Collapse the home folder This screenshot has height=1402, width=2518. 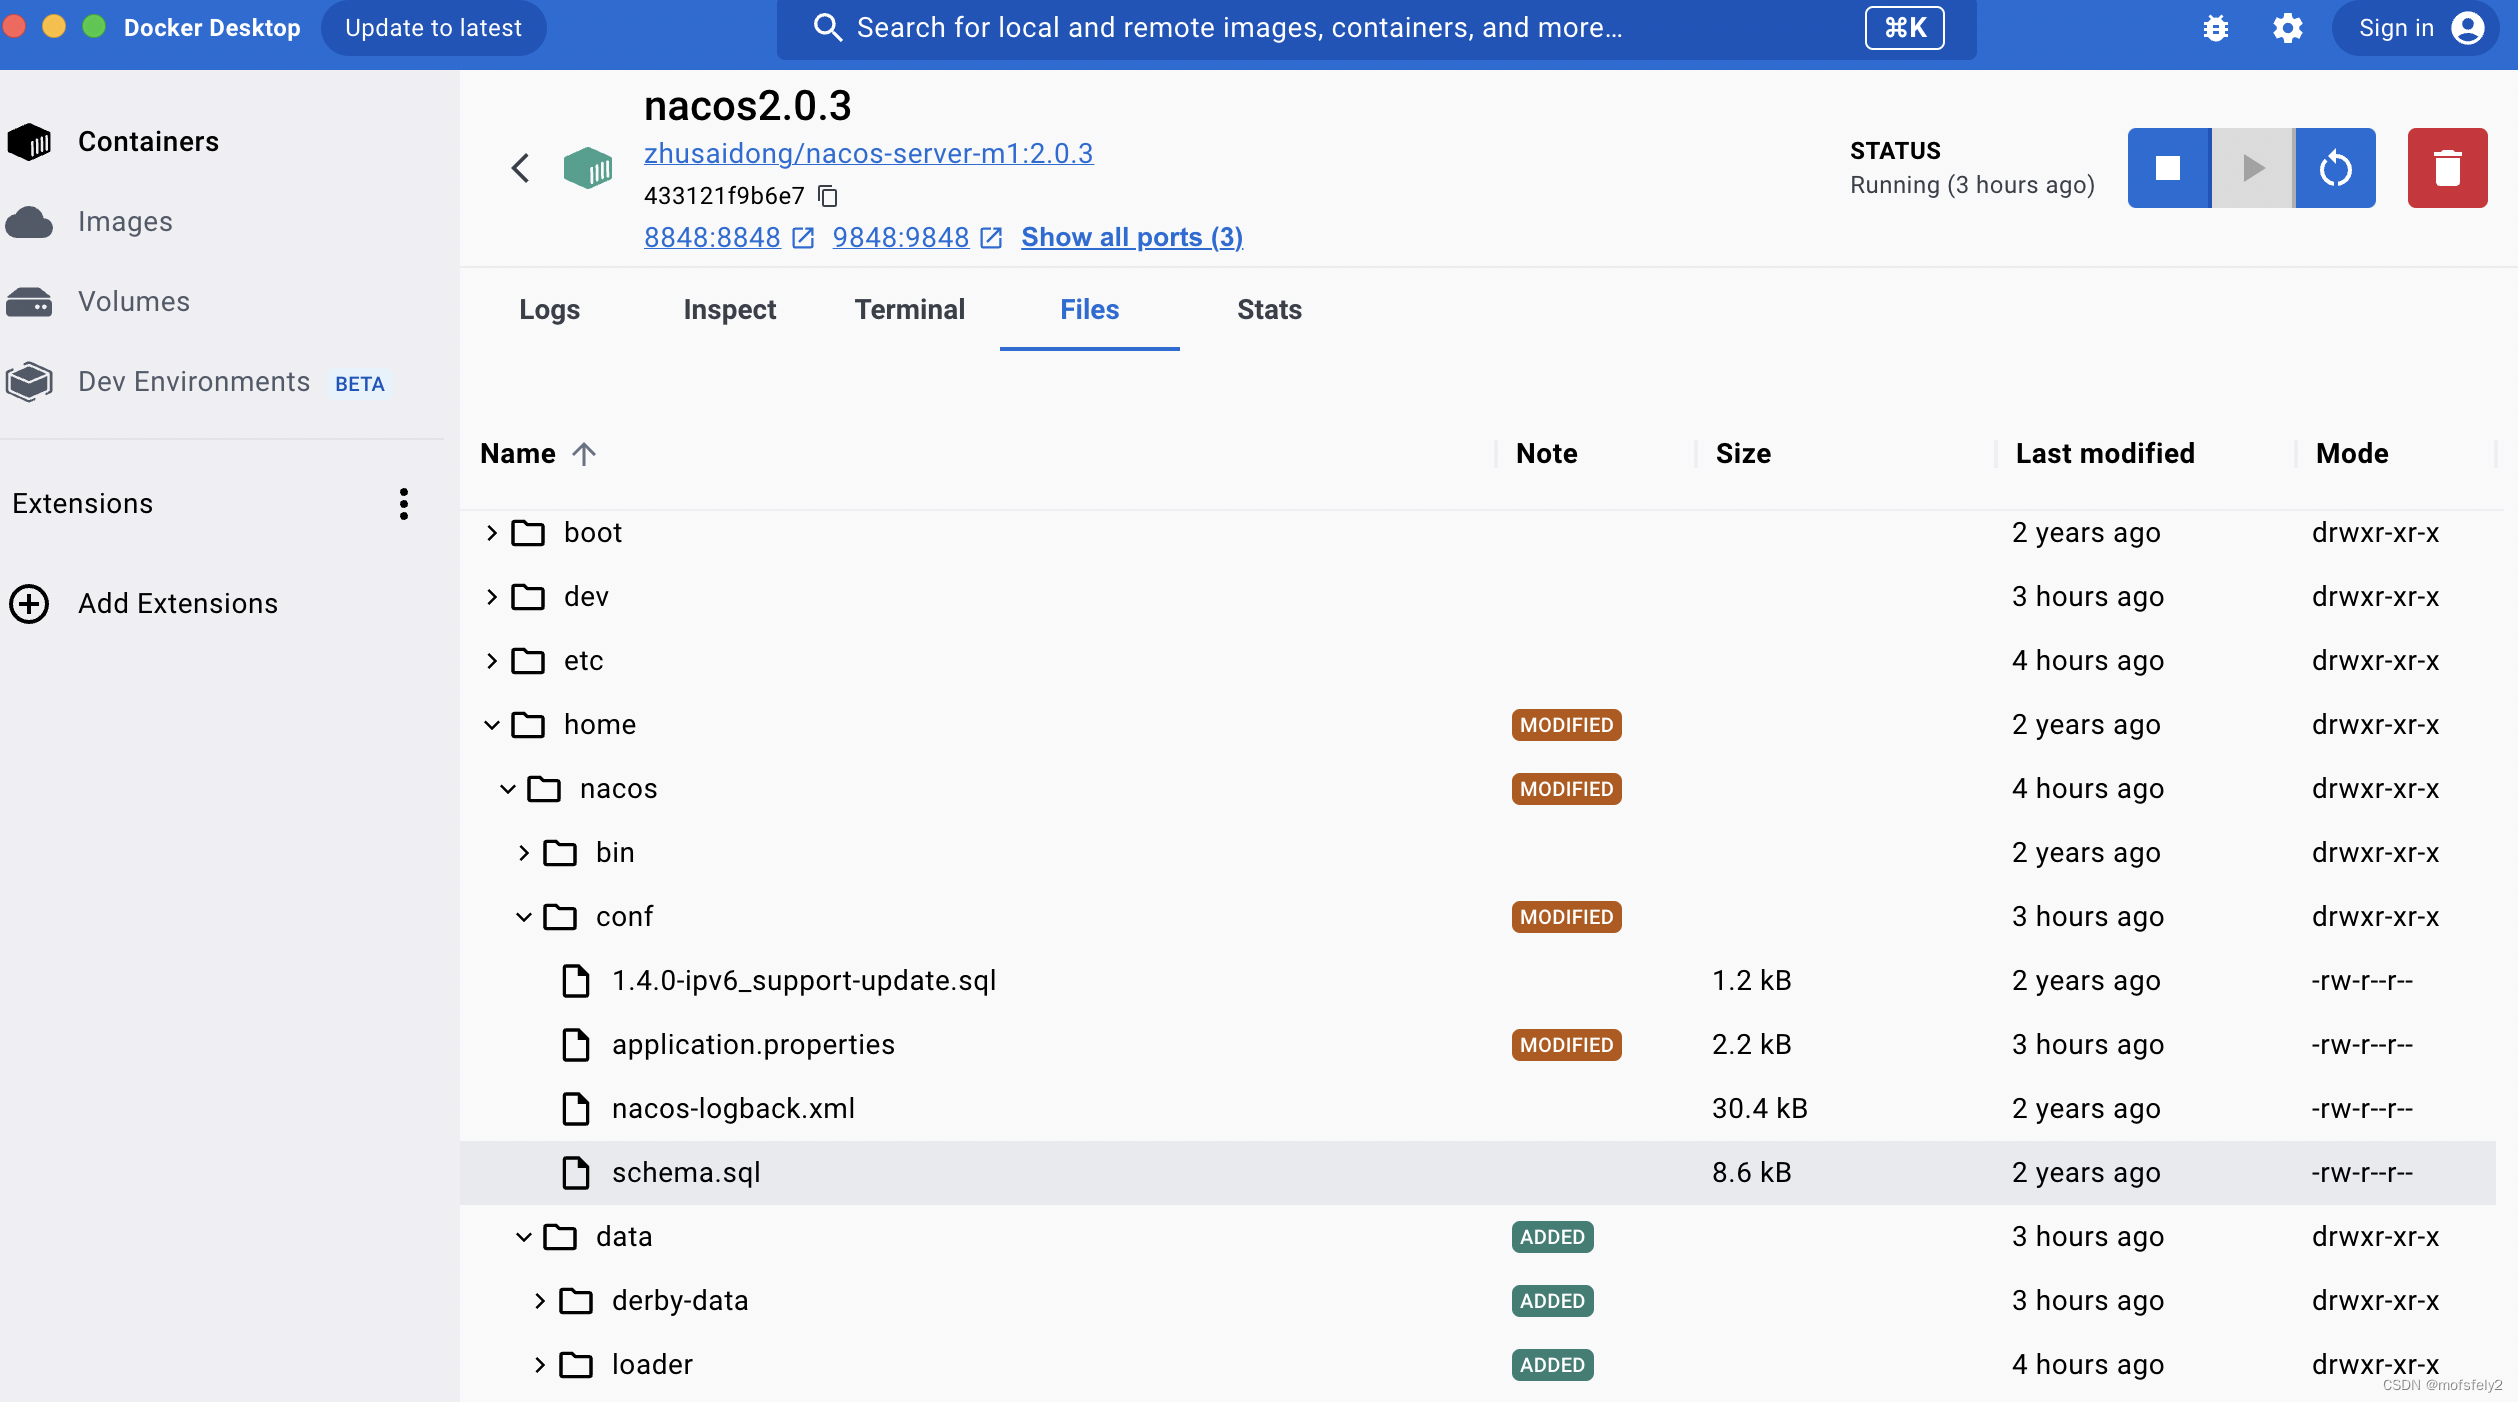coord(492,725)
